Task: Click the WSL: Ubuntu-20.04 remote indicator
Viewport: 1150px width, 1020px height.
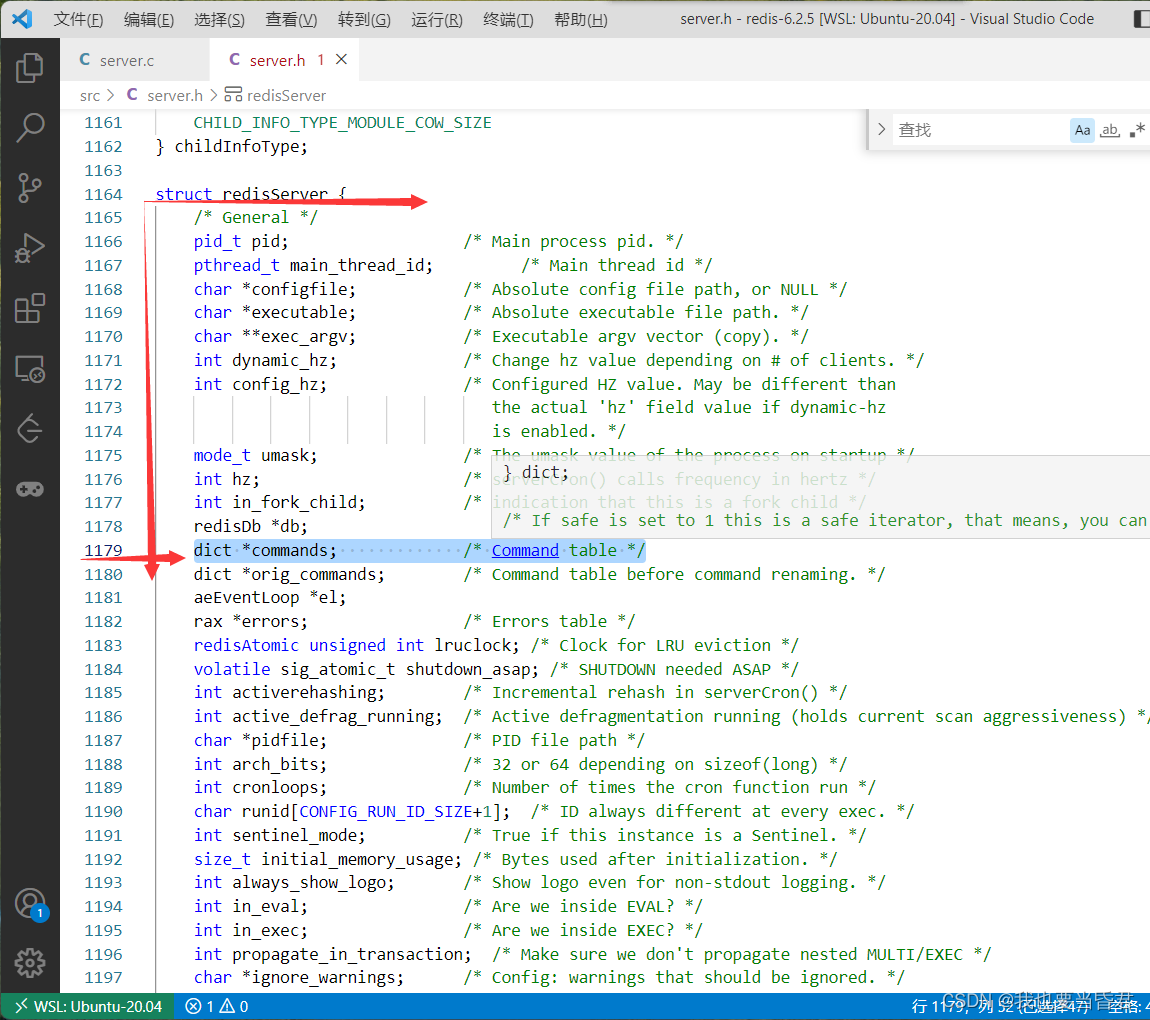Action: tap(87, 1006)
